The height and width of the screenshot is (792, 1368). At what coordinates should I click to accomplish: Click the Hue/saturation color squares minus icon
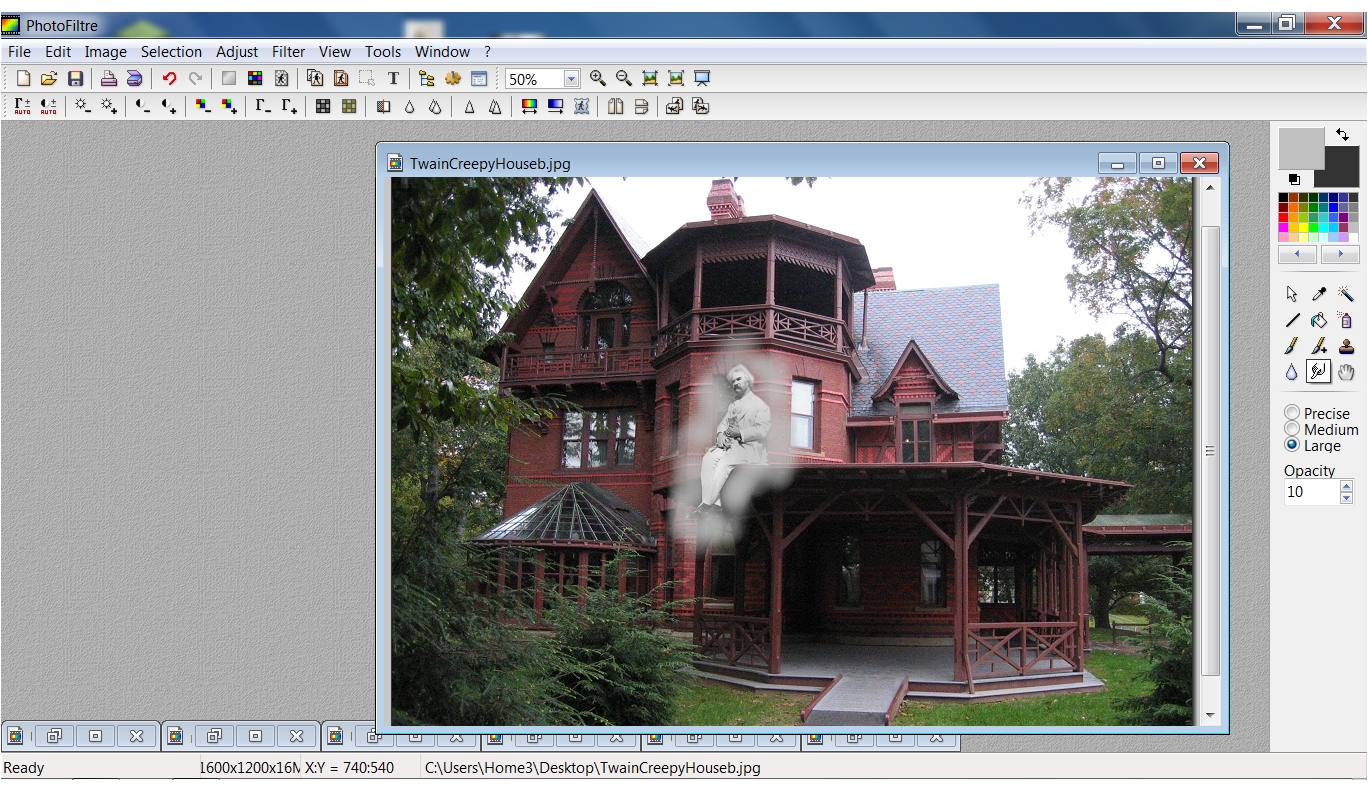click(x=203, y=106)
